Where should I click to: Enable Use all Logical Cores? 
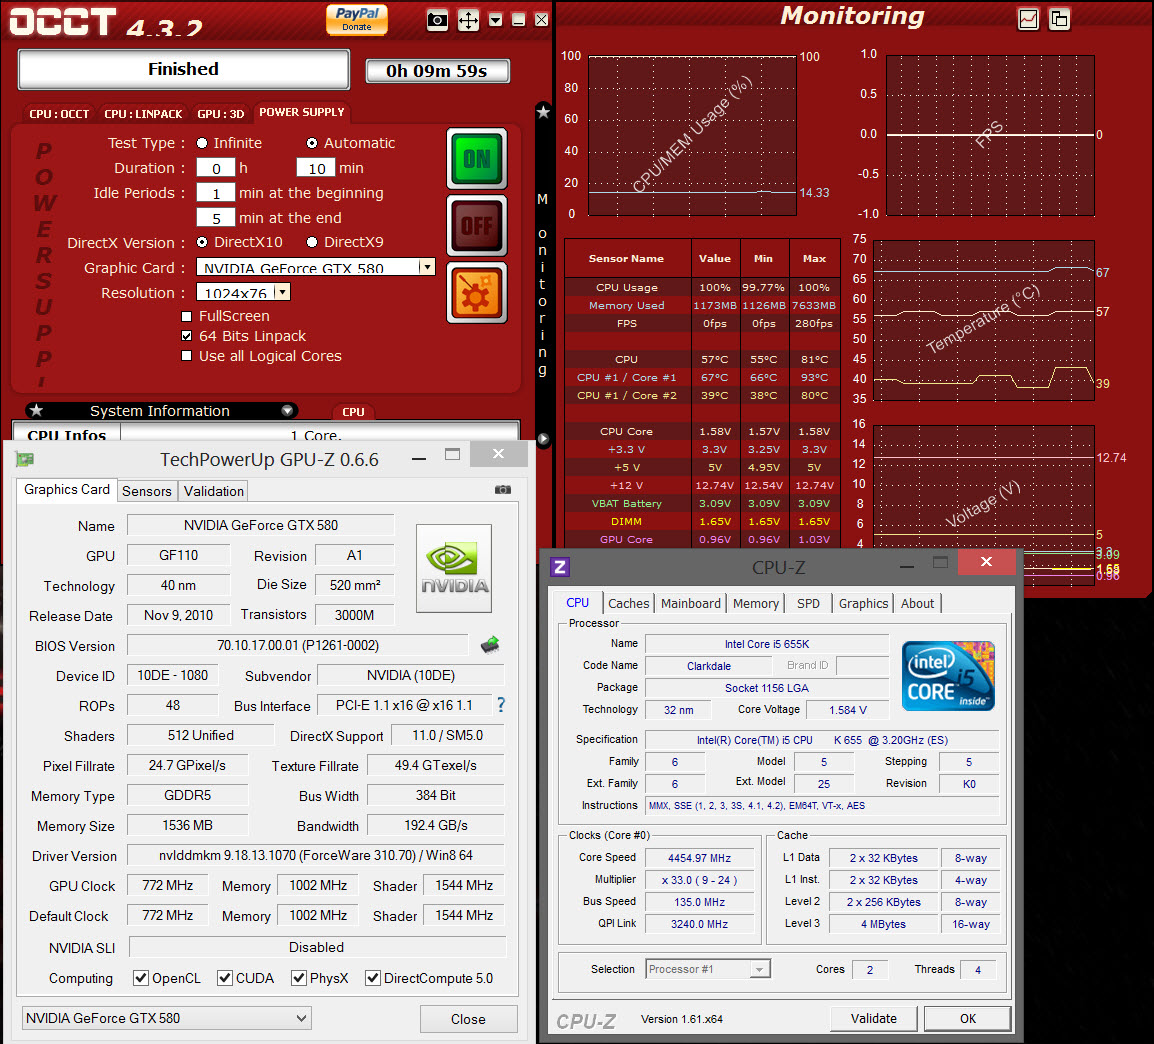[187, 356]
